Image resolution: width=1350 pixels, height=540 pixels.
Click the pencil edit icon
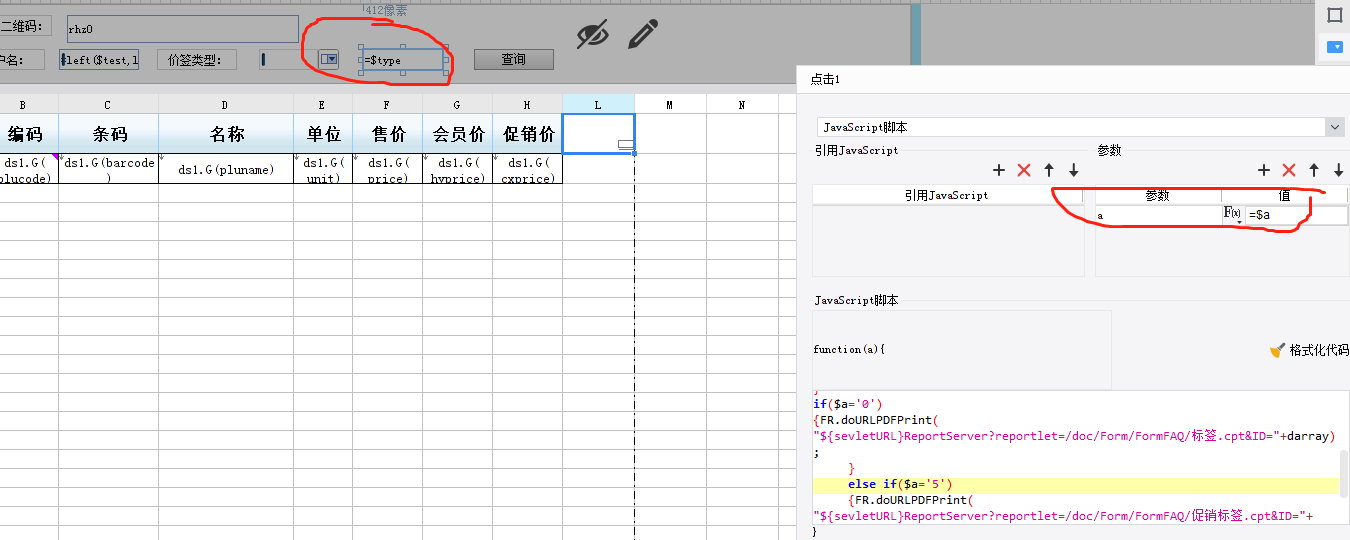(643, 34)
